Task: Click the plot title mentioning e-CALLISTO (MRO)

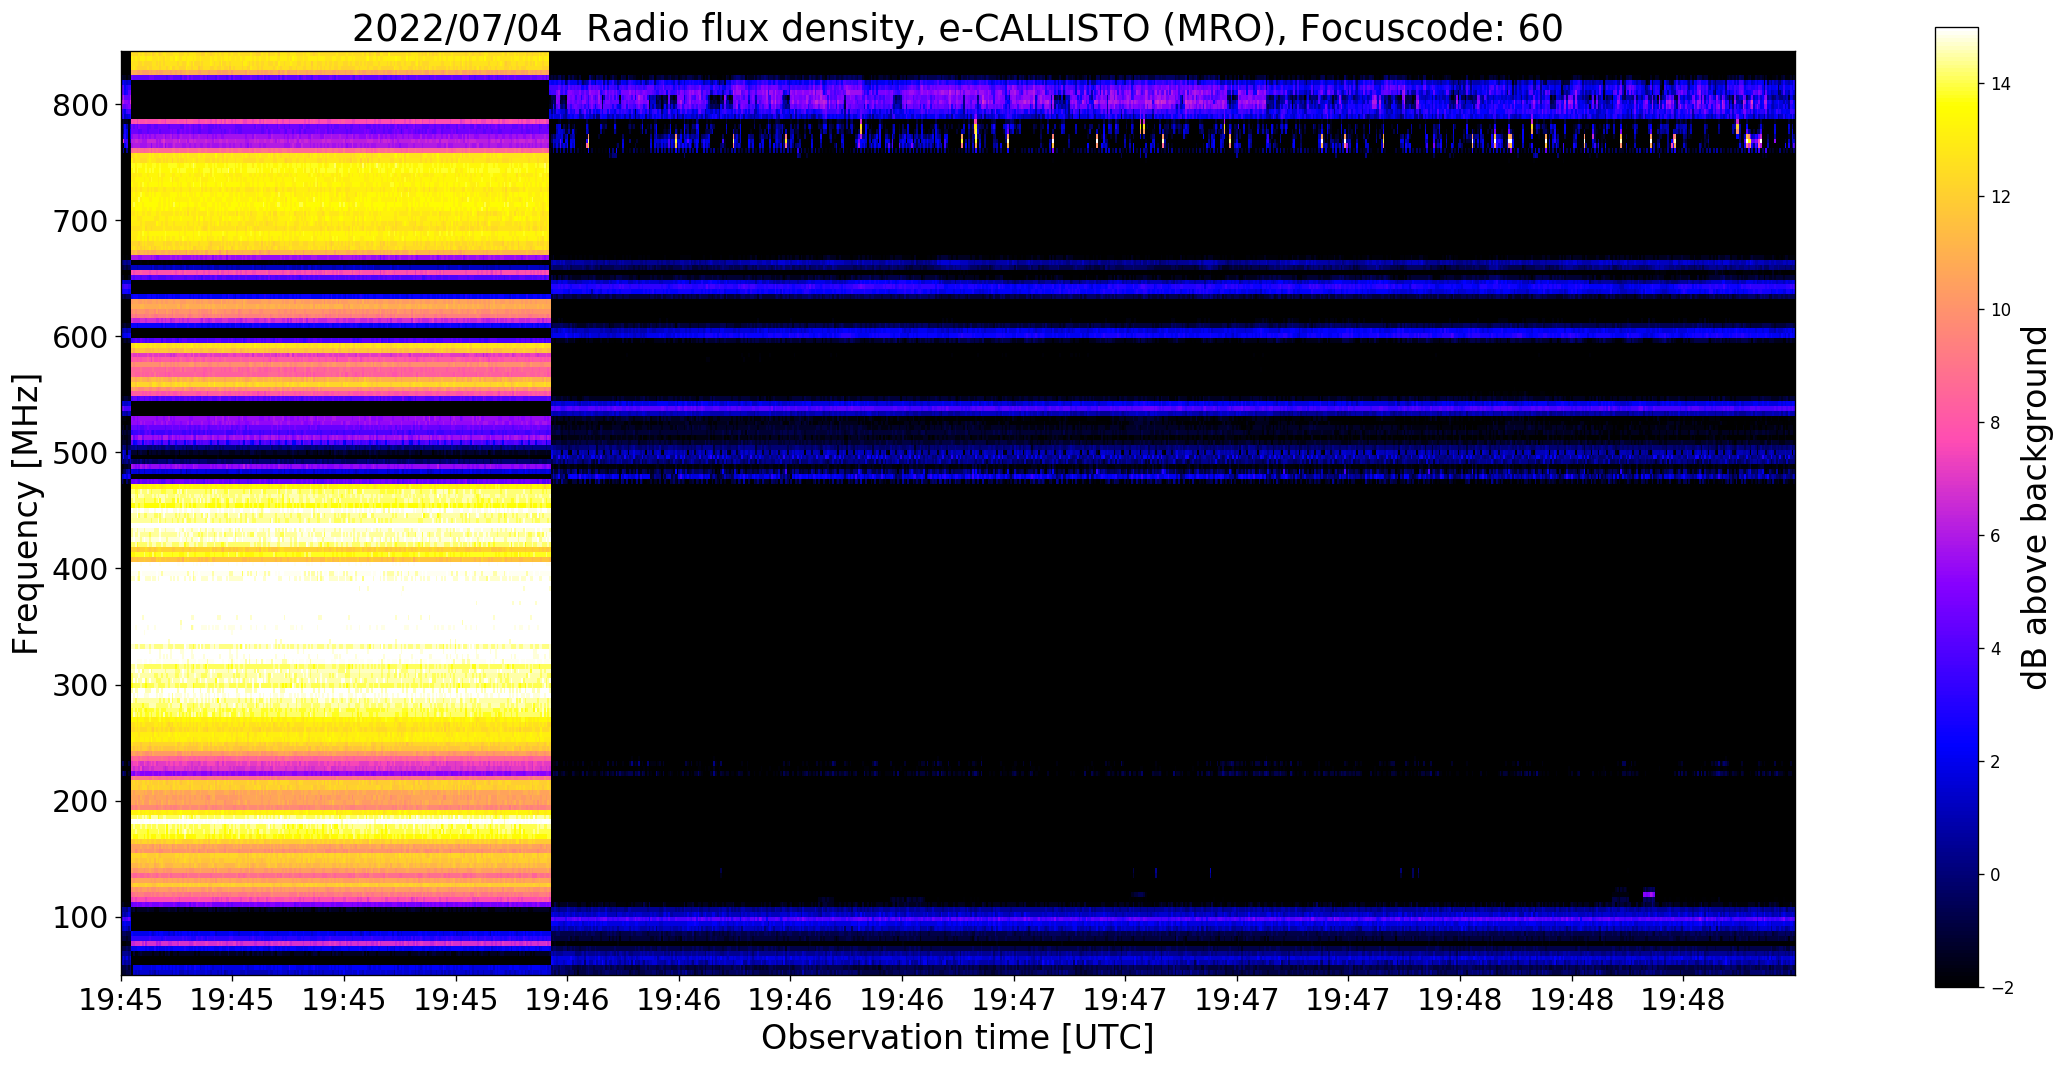Action: point(957,29)
